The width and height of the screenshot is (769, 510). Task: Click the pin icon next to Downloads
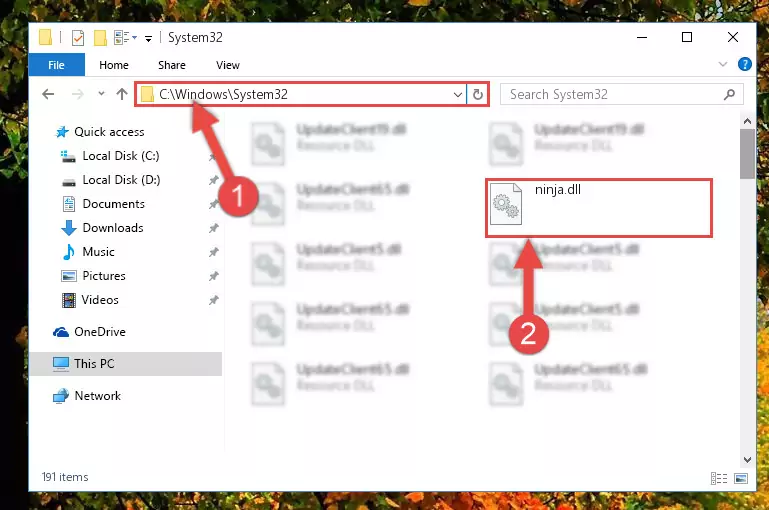[x=213, y=228]
